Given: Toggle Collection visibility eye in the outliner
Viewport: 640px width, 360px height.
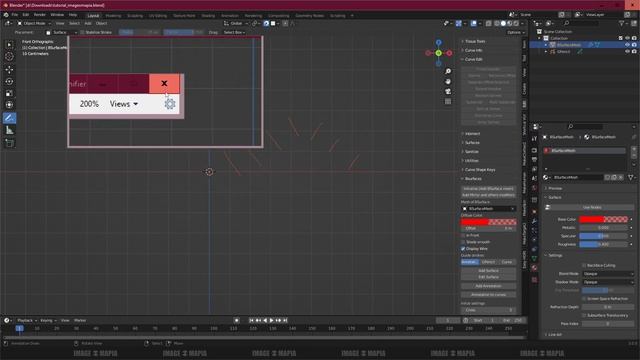Looking at the screenshot, I should pos(627,38).
